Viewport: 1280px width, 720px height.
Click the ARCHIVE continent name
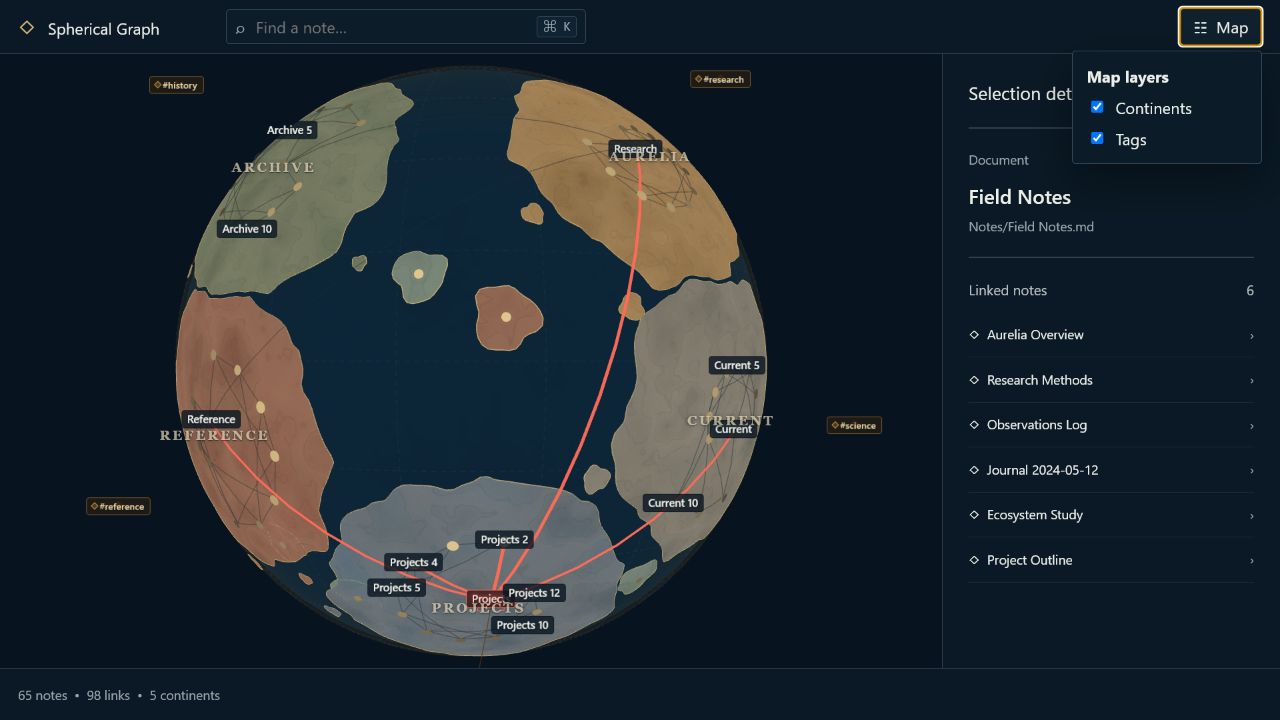(x=273, y=167)
